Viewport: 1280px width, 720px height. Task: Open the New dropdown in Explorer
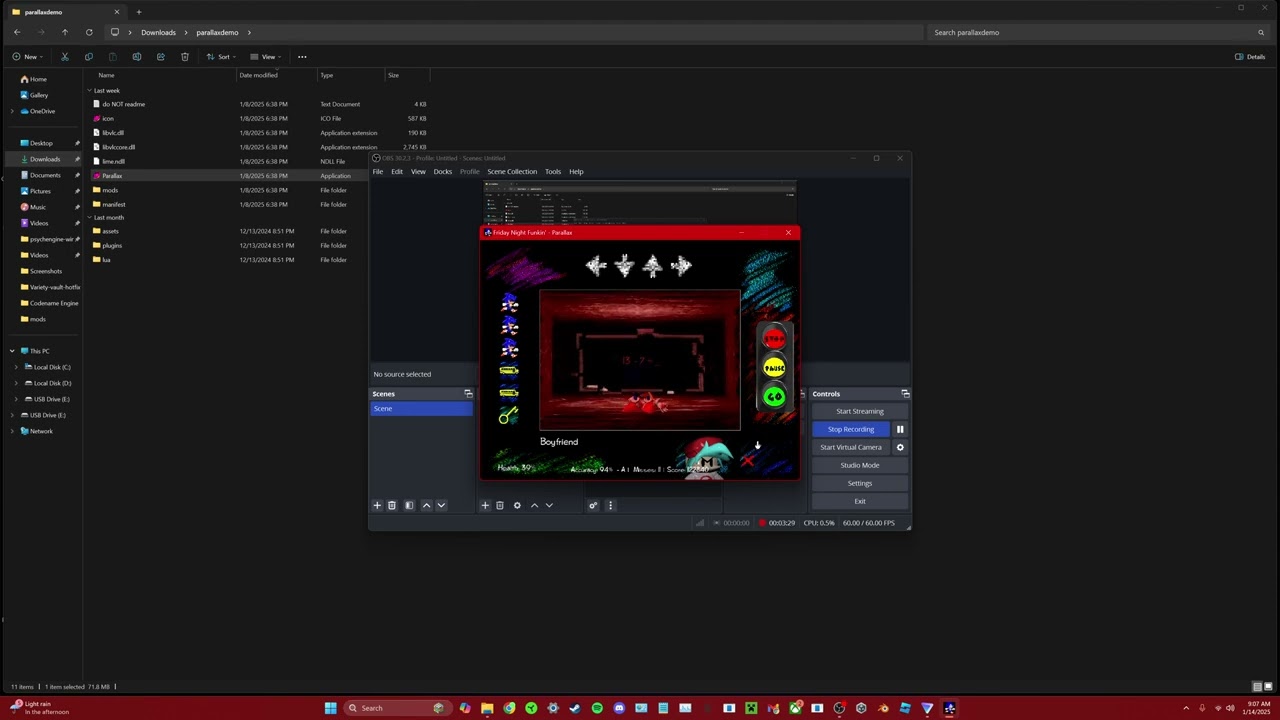tap(27, 57)
